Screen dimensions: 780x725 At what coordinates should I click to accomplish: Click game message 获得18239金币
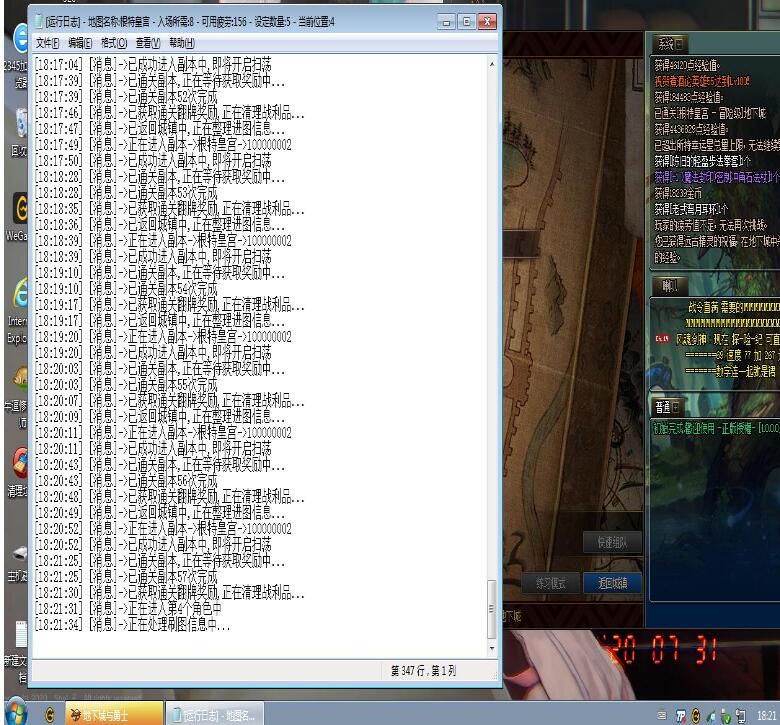click(678, 193)
